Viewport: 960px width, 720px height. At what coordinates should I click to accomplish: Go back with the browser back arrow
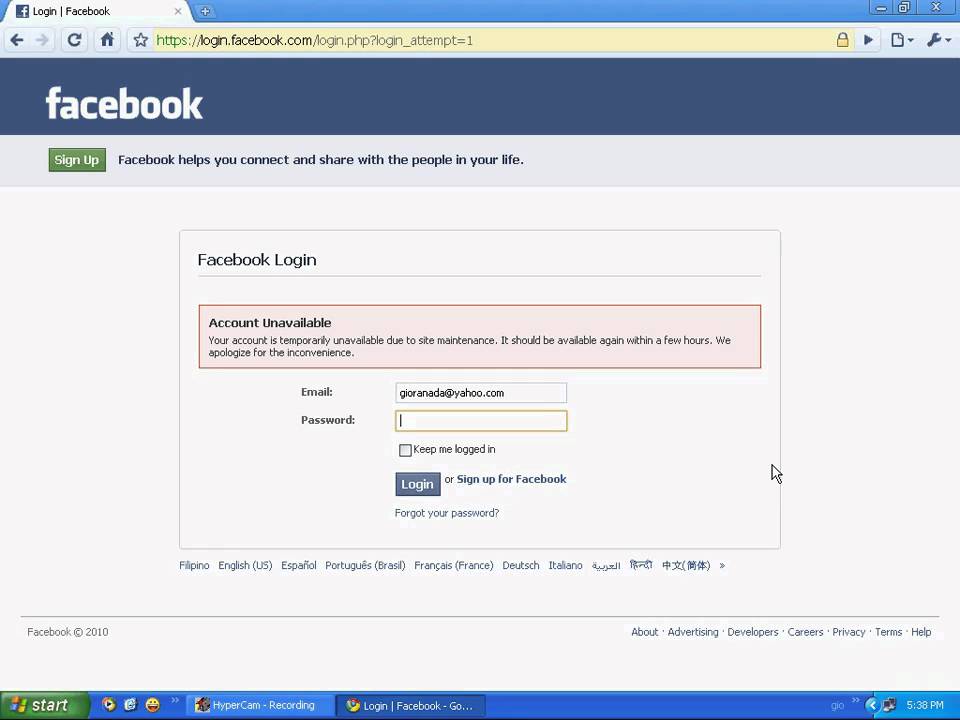pyautogui.click(x=17, y=40)
